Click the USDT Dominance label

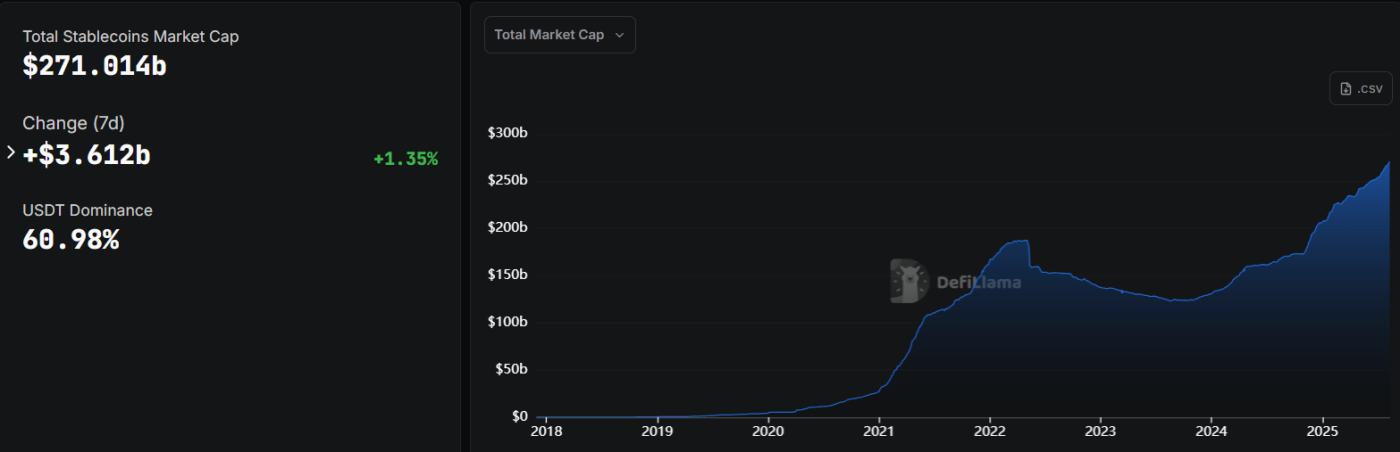88,210
